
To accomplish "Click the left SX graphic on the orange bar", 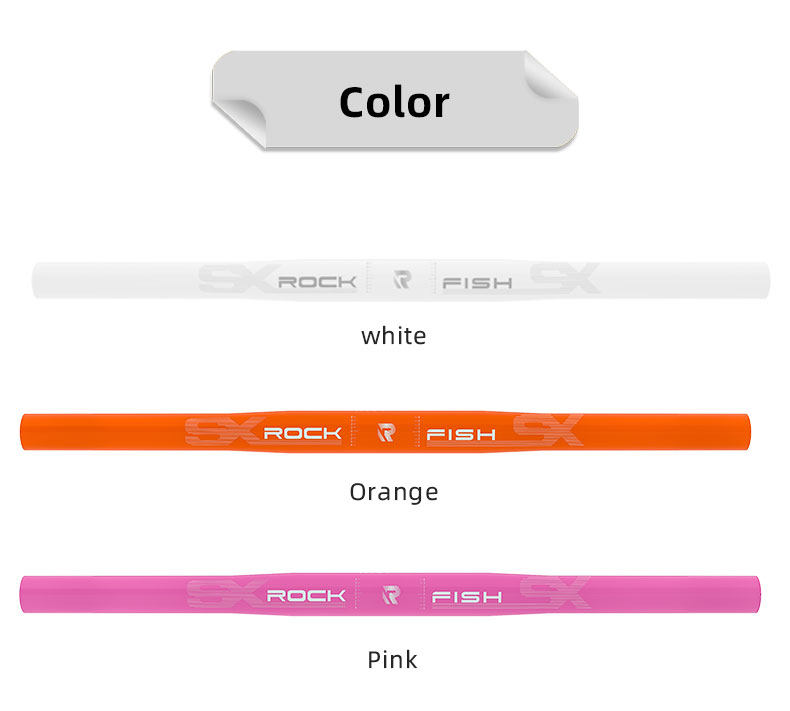I will point(222,432).
